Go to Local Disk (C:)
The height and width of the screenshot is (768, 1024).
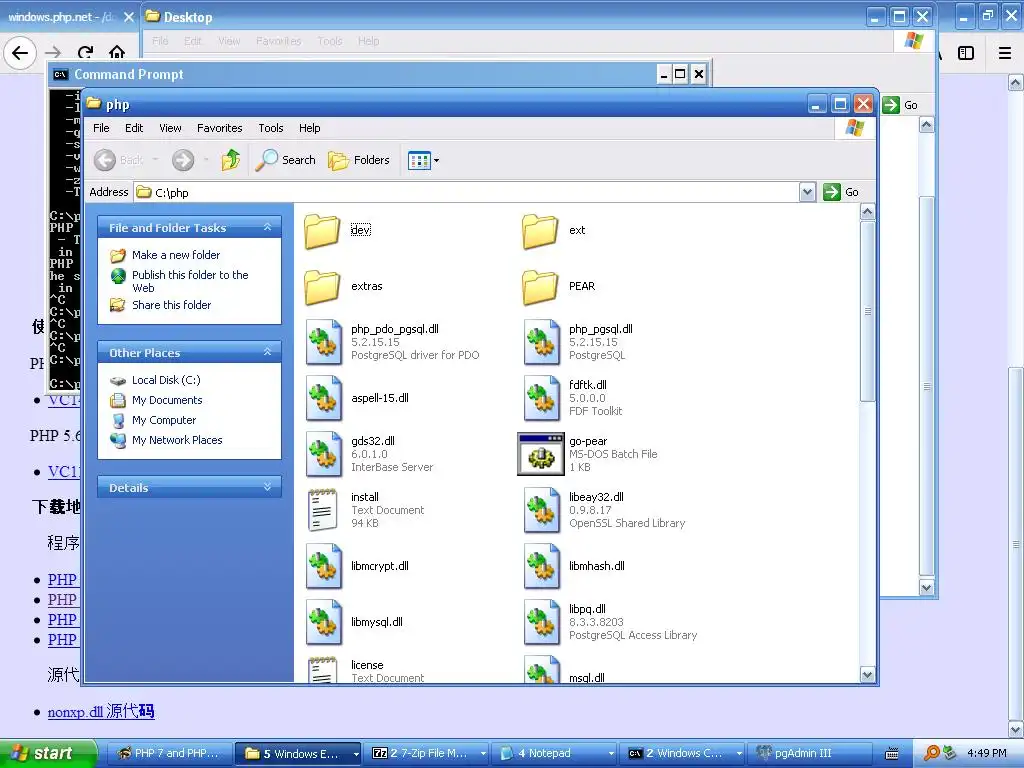166,380
